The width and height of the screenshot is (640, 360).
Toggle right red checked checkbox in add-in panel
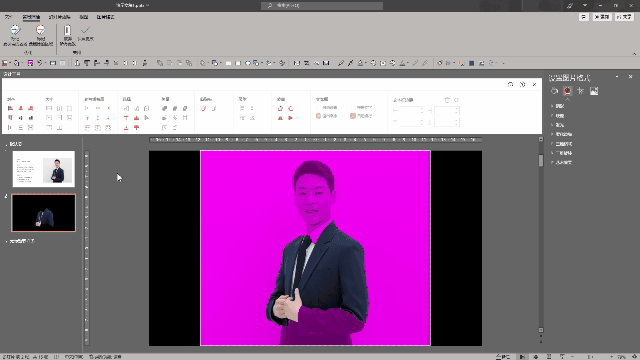[353, 116]
